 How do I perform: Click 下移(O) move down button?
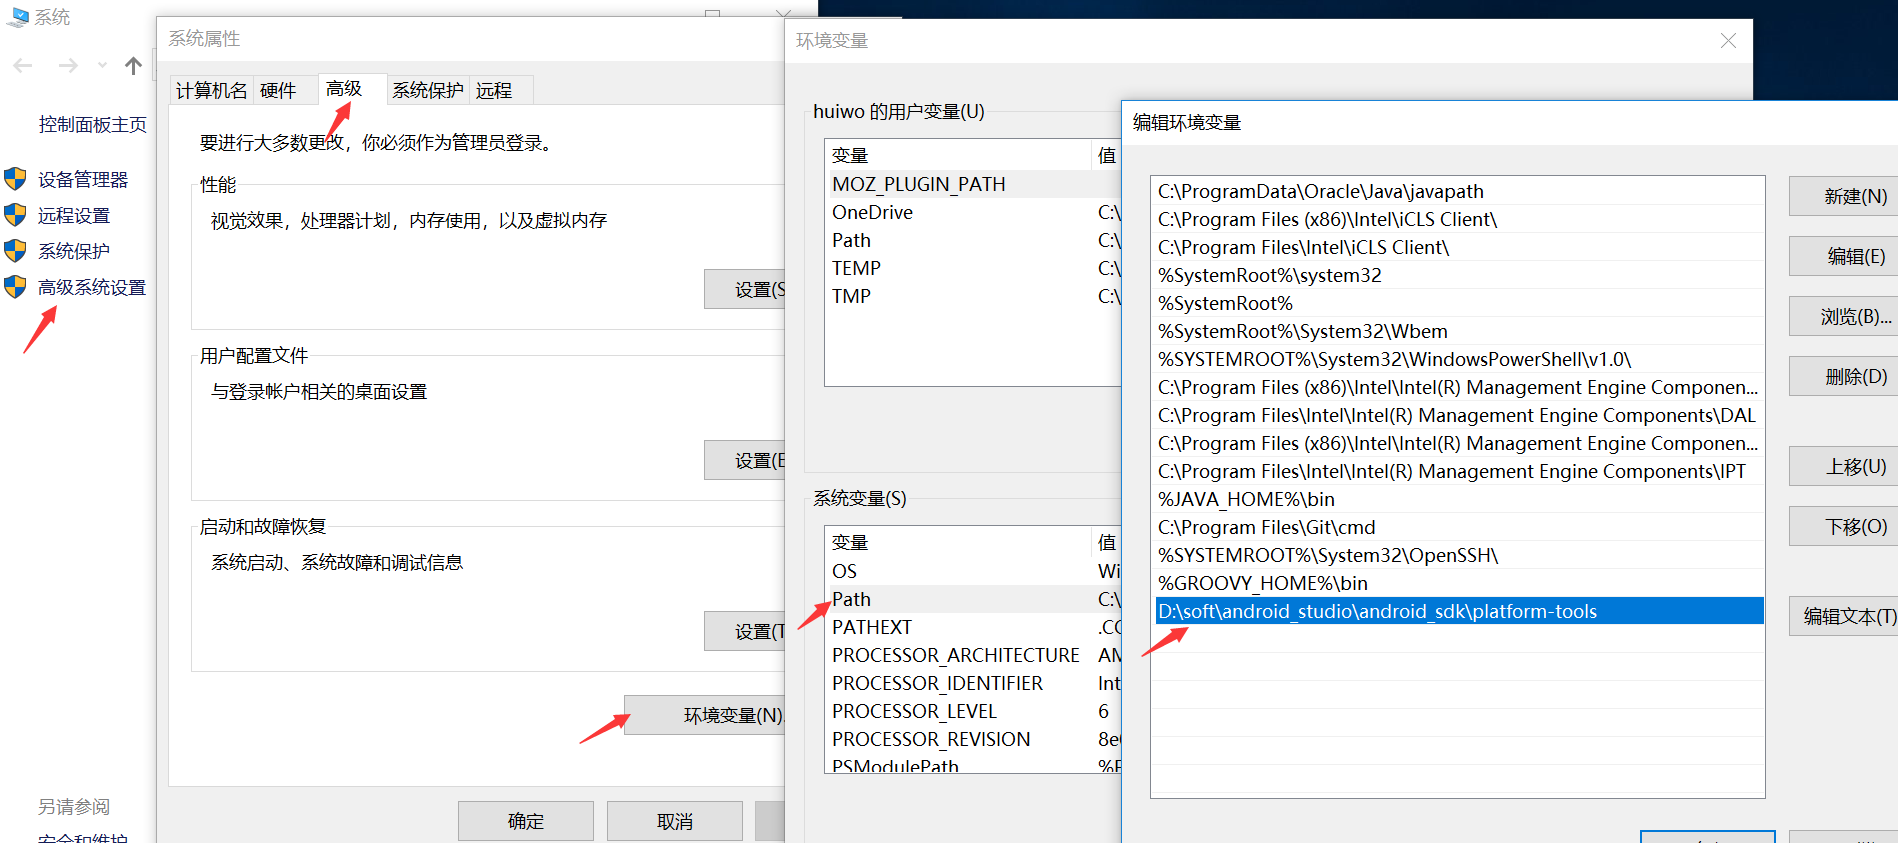point(1843,526)
